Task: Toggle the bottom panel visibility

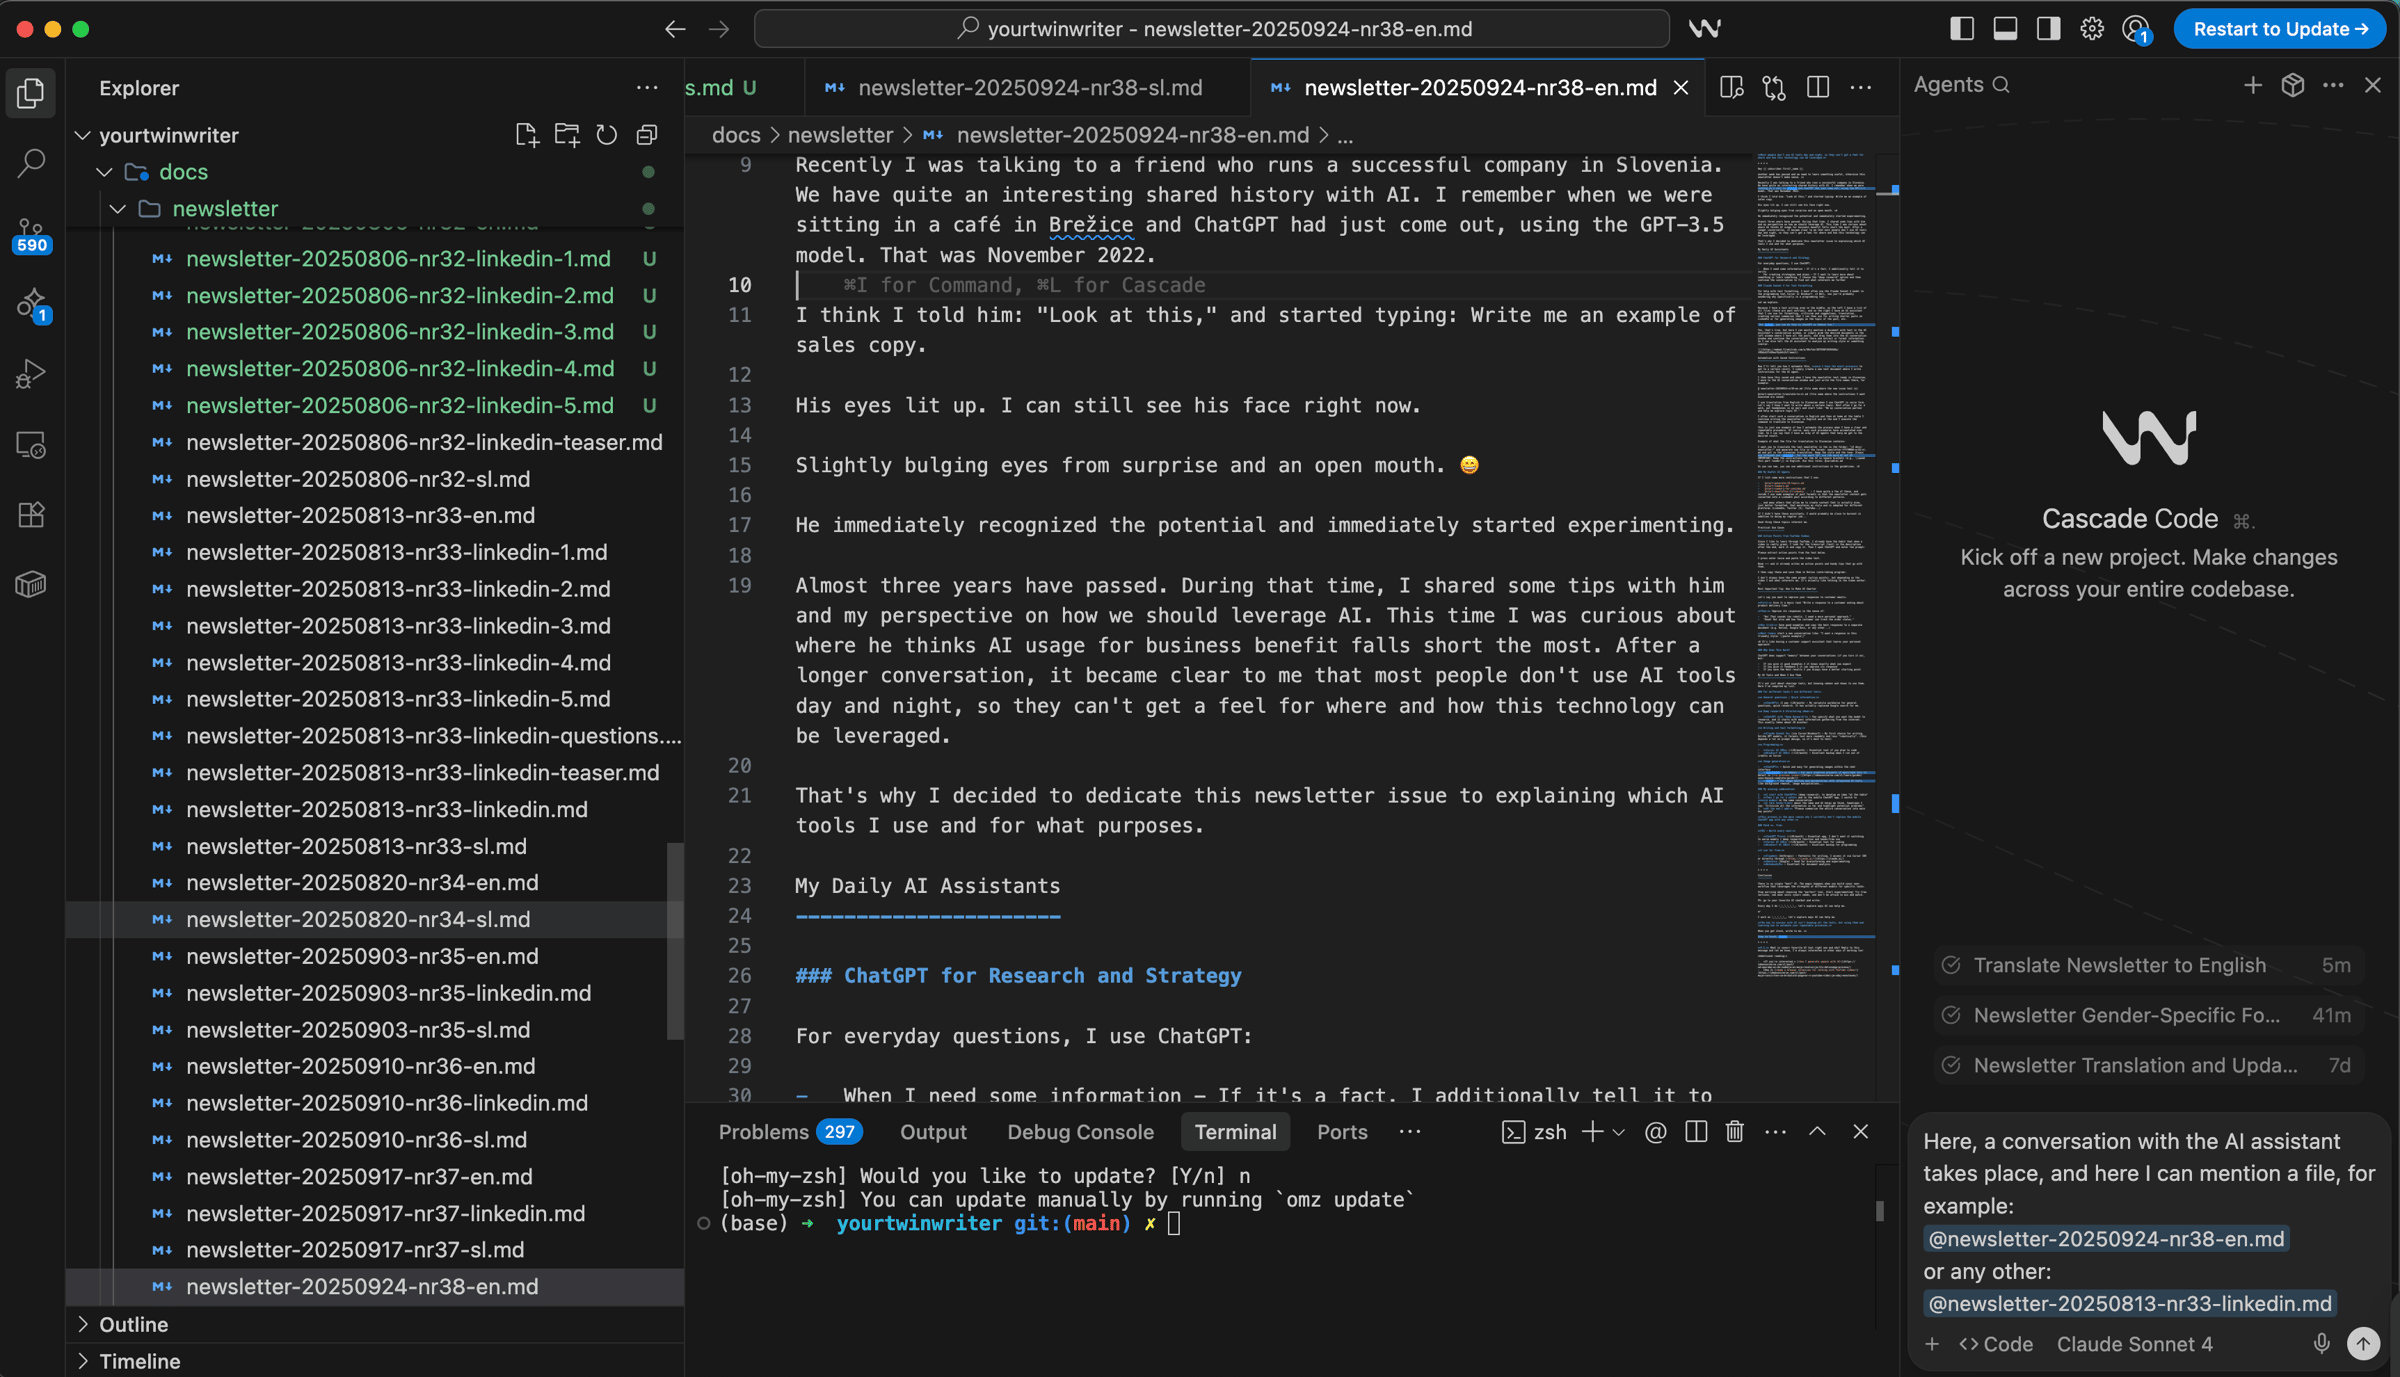Action: 2005,29
